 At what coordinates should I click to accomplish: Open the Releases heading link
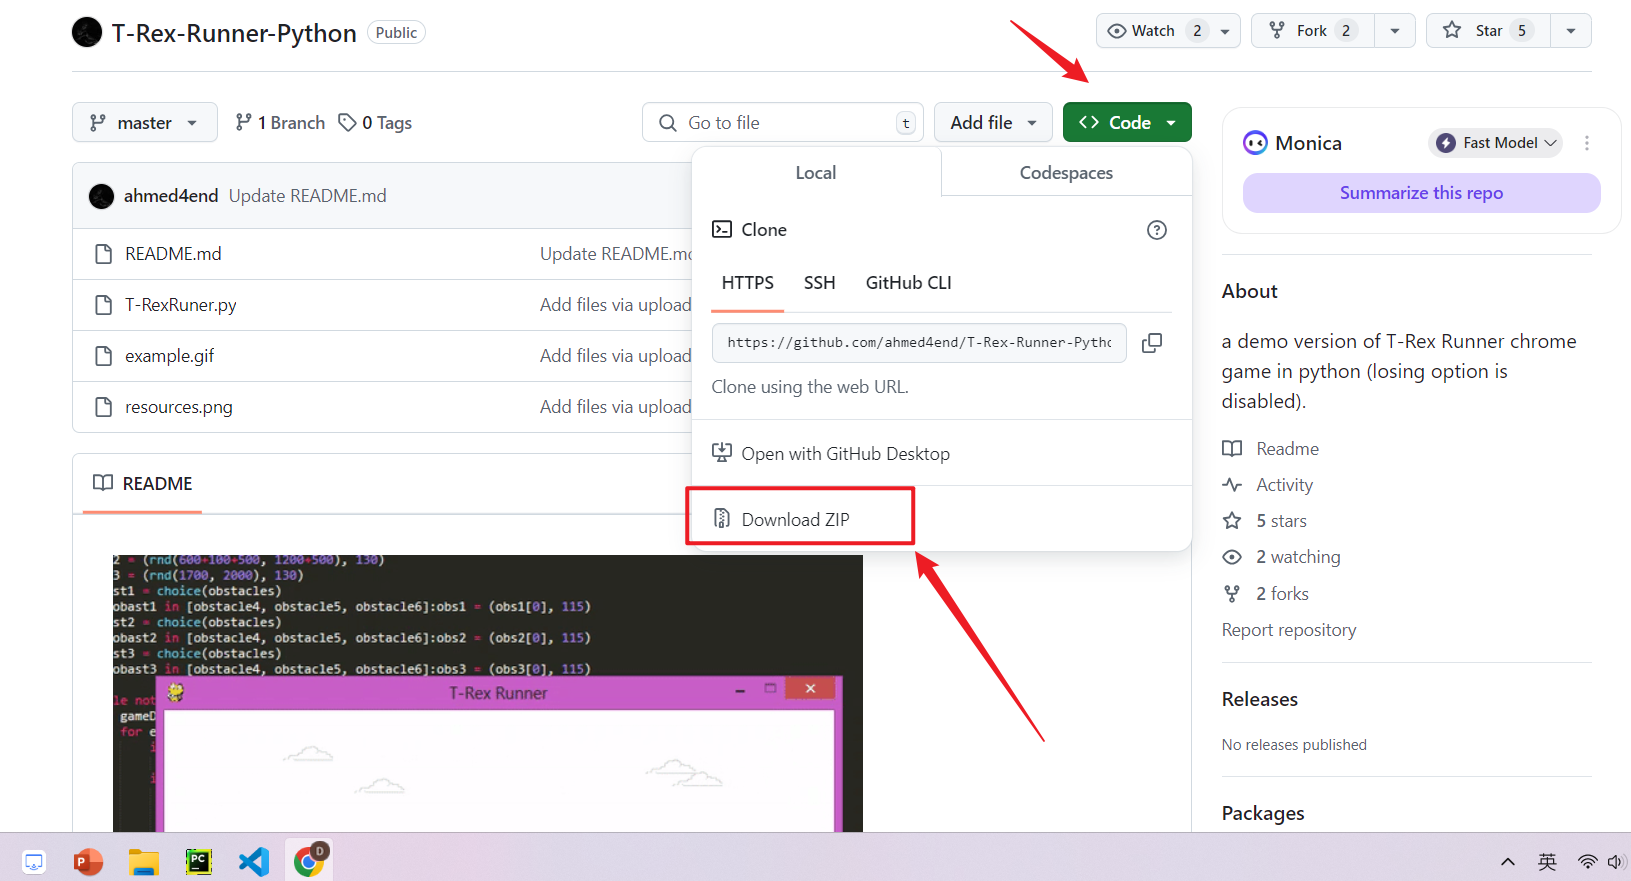point(1260,699)
